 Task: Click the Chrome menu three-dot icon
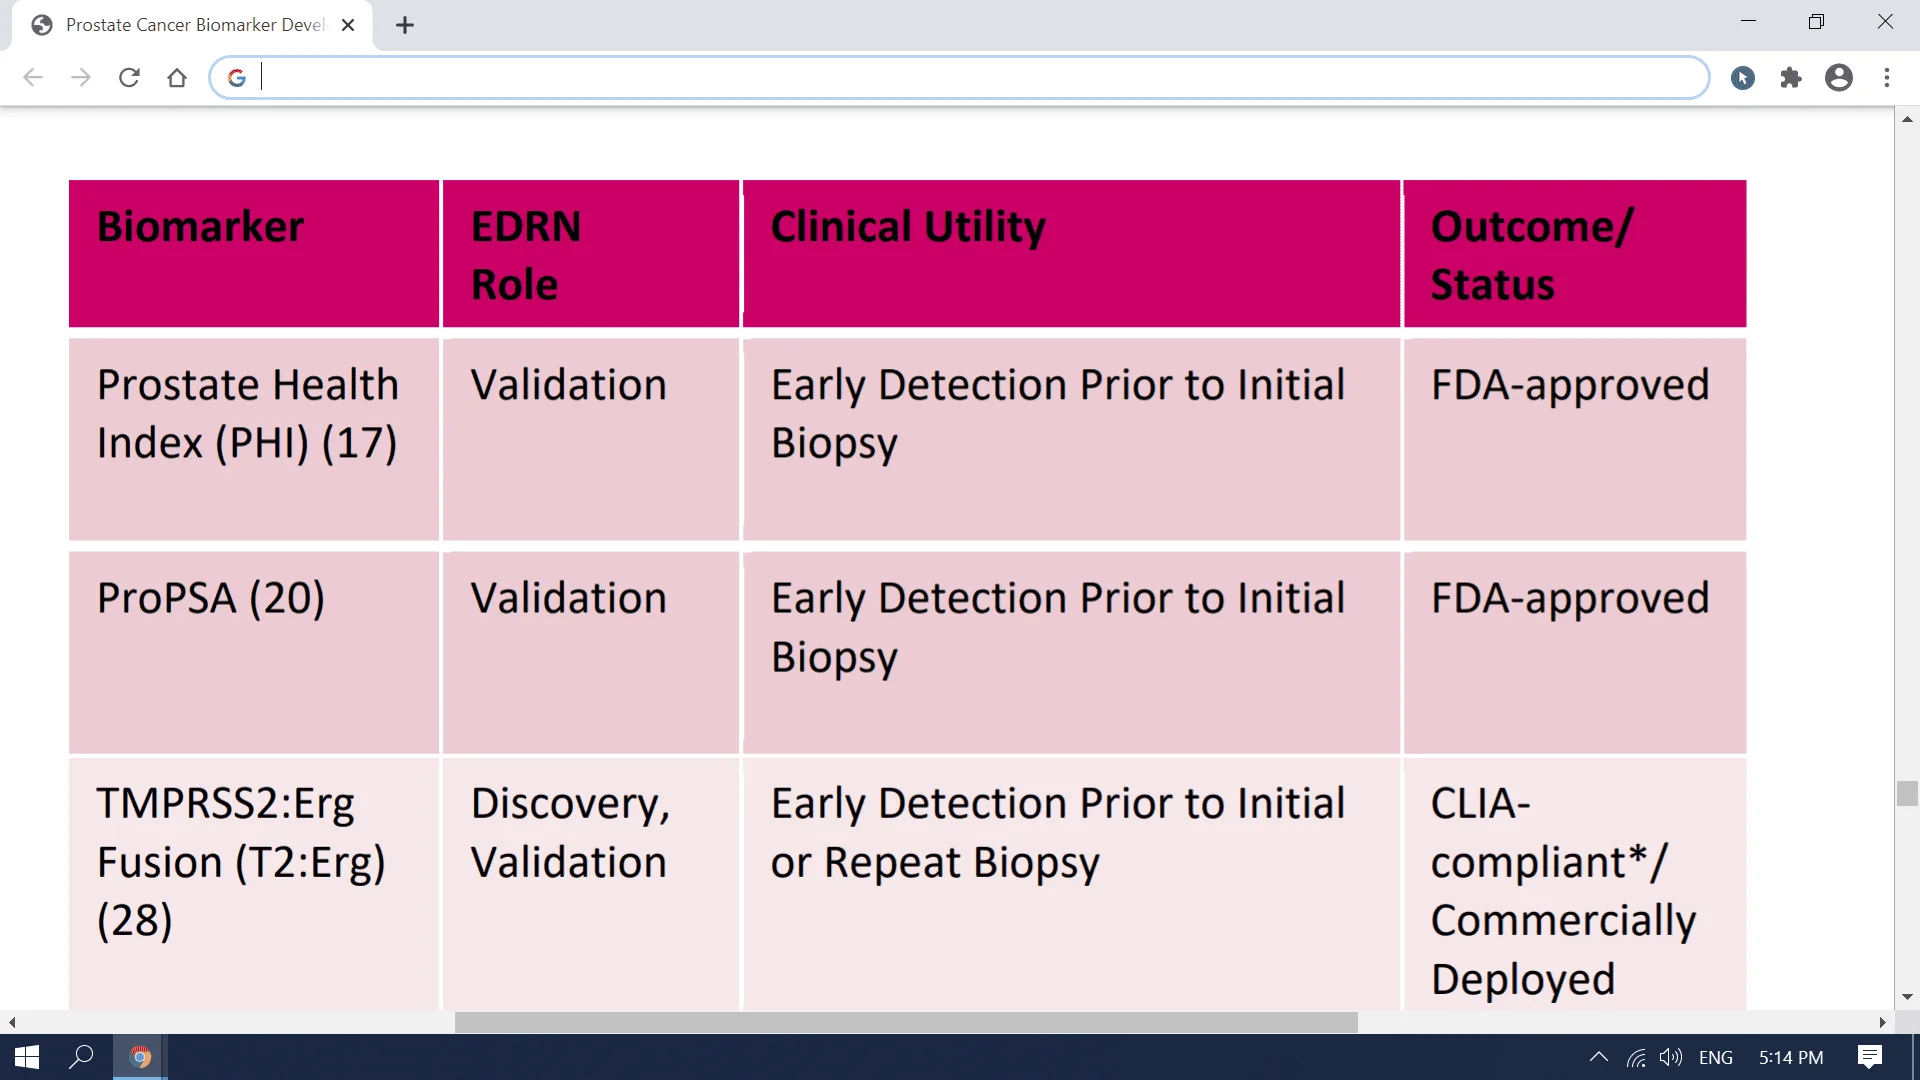click(1888, 76)
